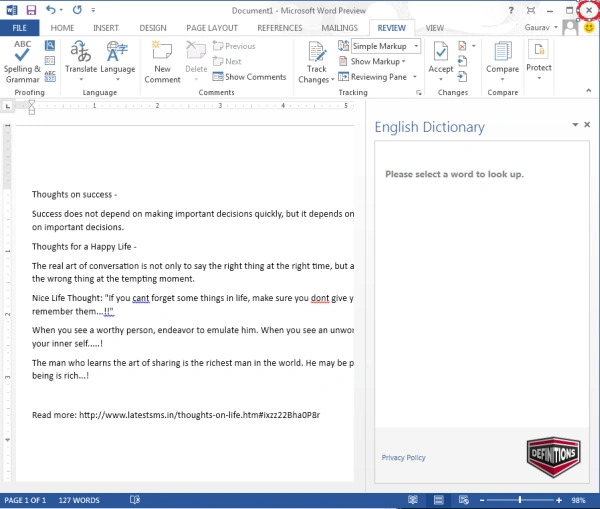Open Tracking group dialog launcher
This screenshot has width=600, height=509.
(x=419, y=93)
